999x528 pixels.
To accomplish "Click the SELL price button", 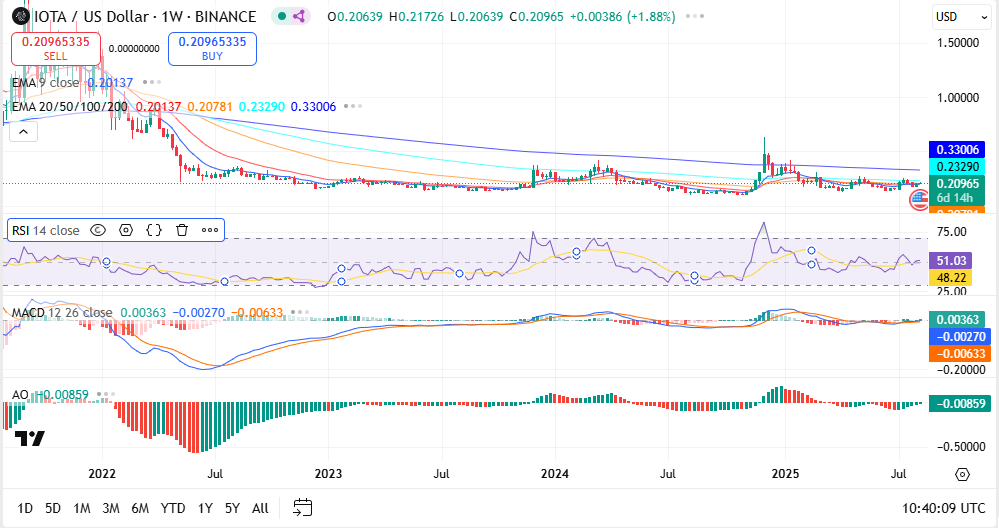I will (56, 48).
